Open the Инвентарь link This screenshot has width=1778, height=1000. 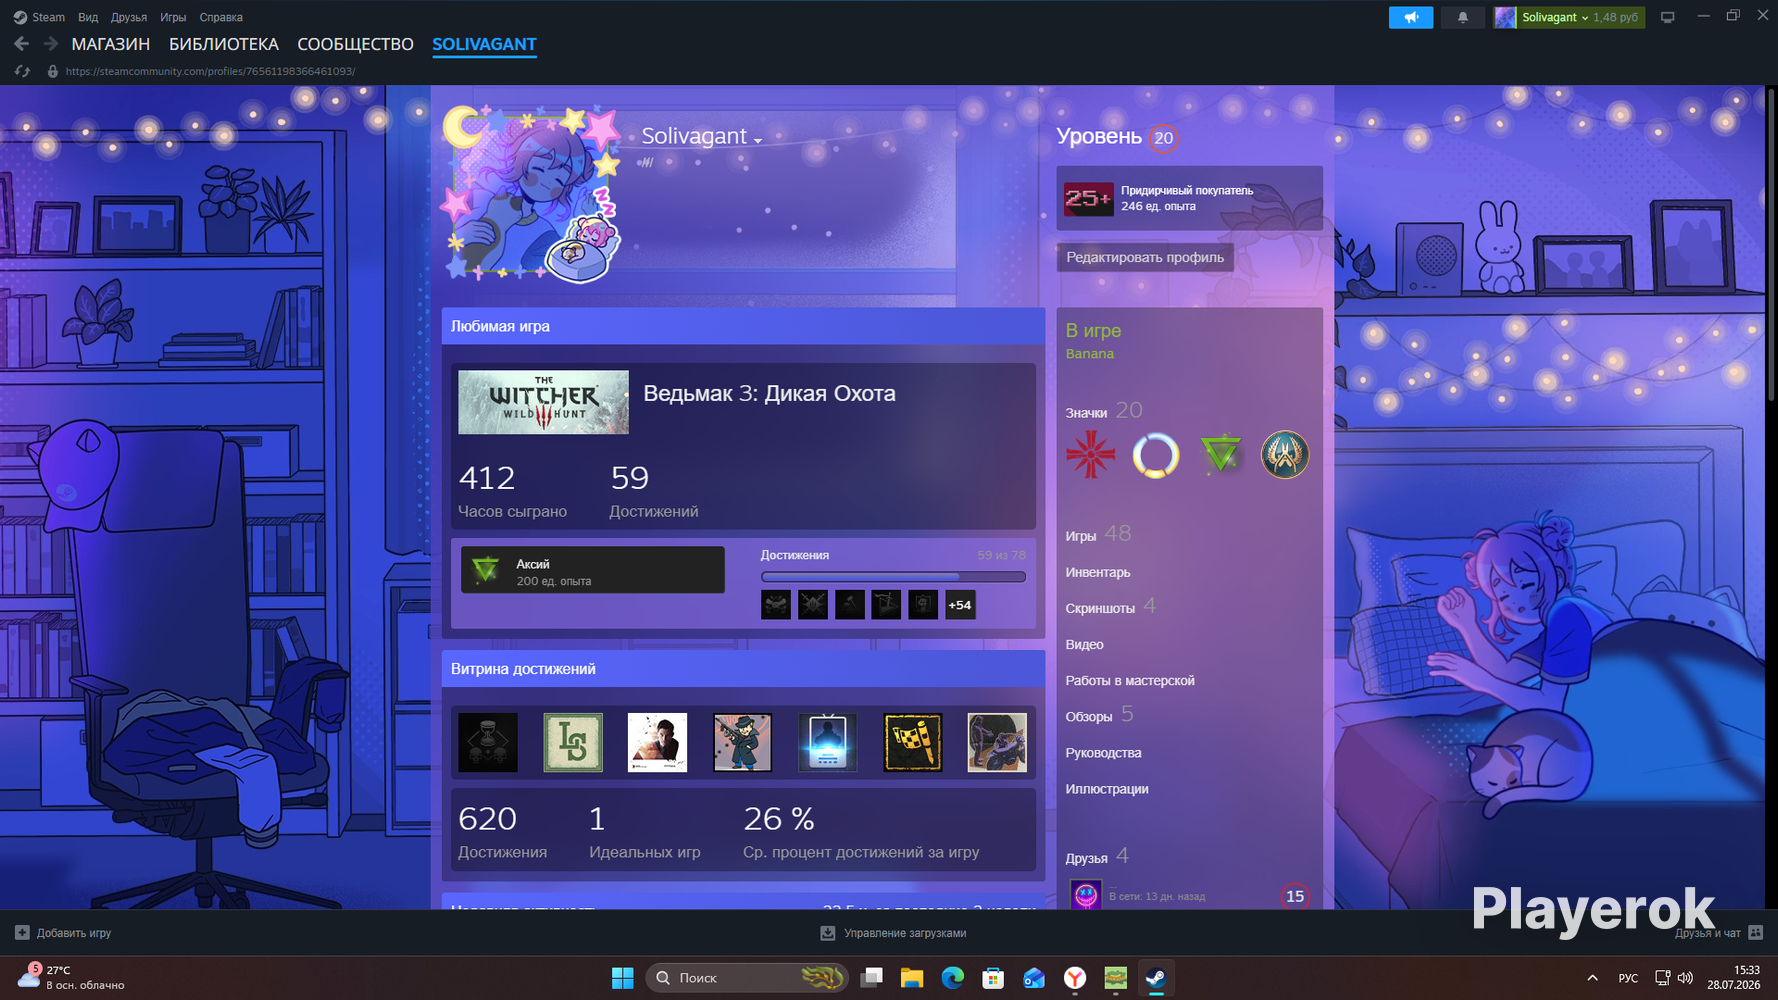[1098, 572]
